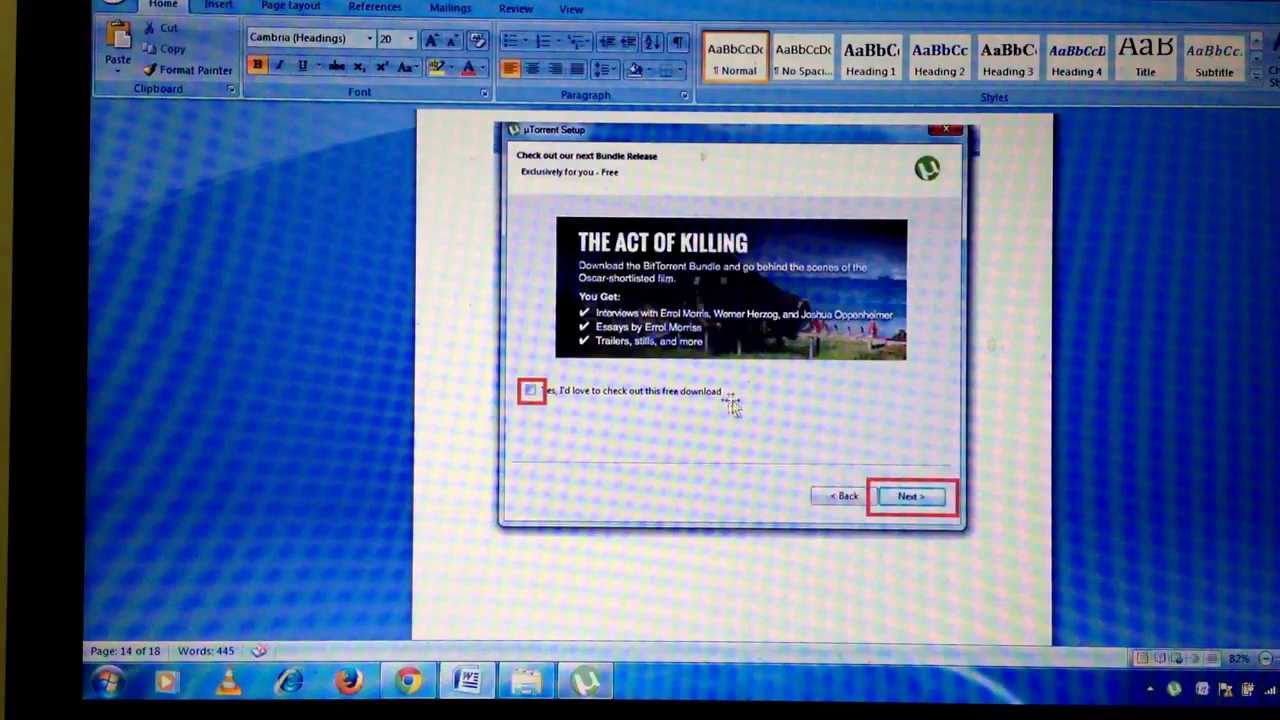This screenshot has width=1280, height=720.
Task: Select Center alignment
Action: [533, 69]
